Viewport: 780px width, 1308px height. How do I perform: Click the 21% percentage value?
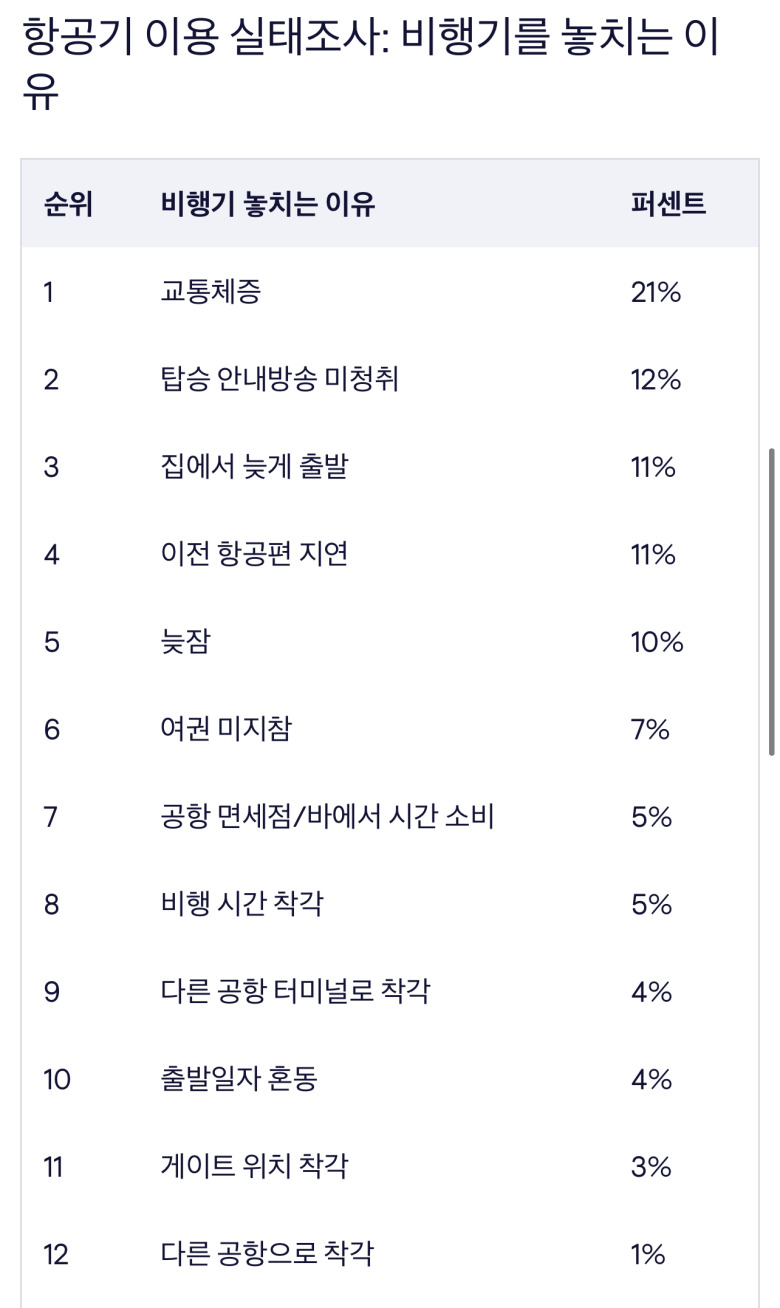click(655, 292)
